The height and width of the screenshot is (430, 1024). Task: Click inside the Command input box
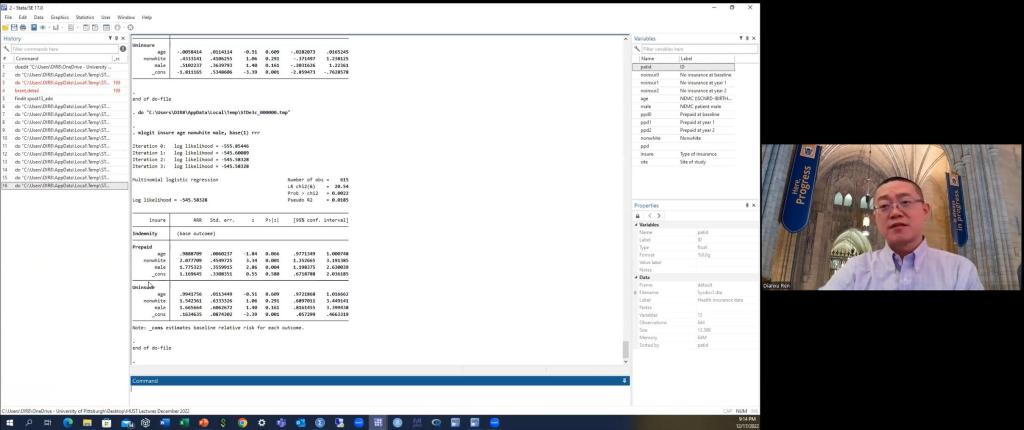click(378, 393)
